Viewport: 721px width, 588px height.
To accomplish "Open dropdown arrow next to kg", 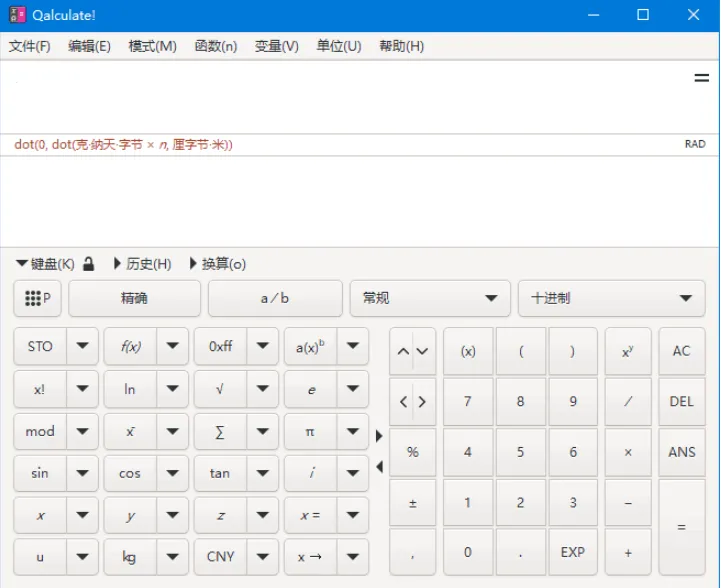I will click(172, 557).
